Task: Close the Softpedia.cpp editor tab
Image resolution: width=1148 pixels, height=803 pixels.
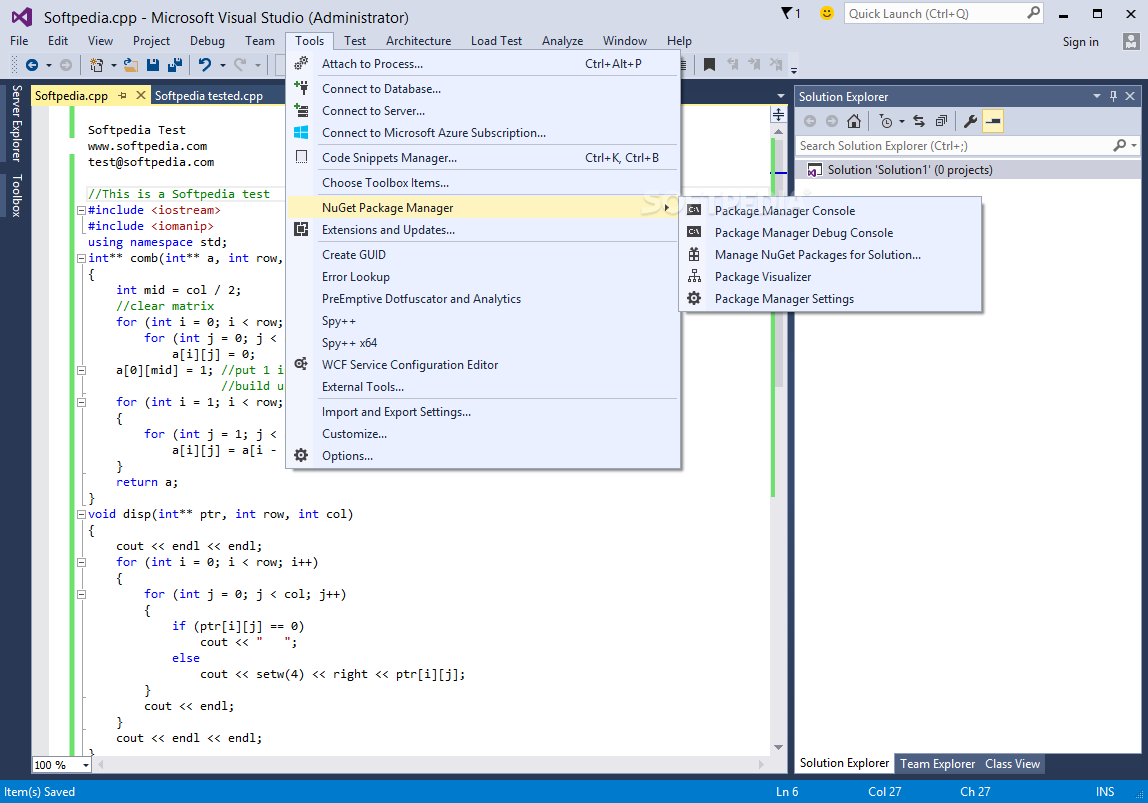Action: point(141,96)
